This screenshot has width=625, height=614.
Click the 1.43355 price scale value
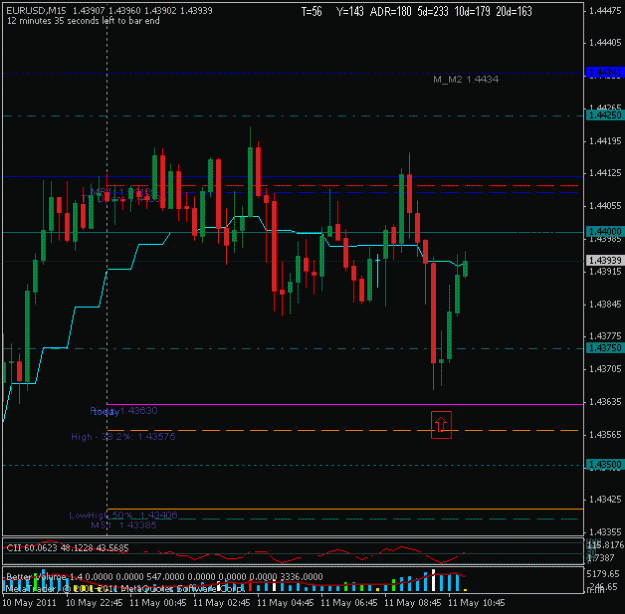coord(605,532)
